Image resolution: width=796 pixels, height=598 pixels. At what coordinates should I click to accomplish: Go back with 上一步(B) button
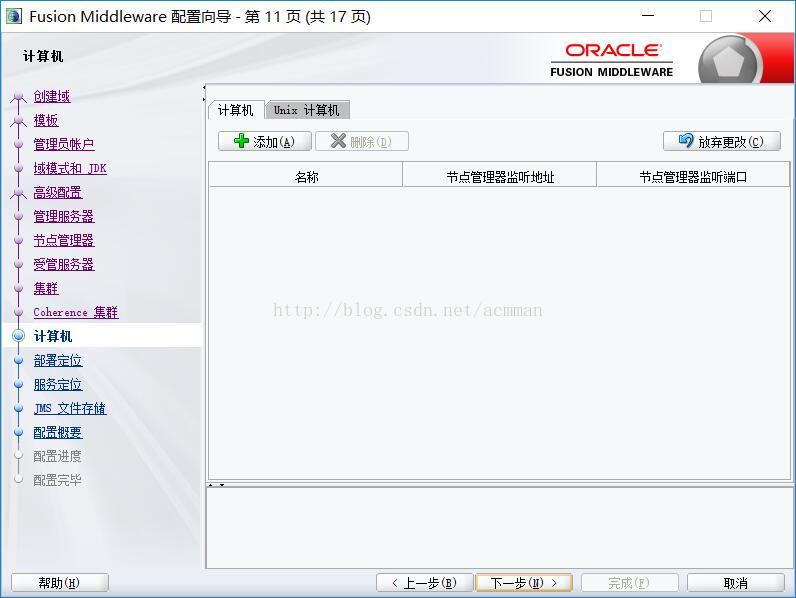click(424, 583)
